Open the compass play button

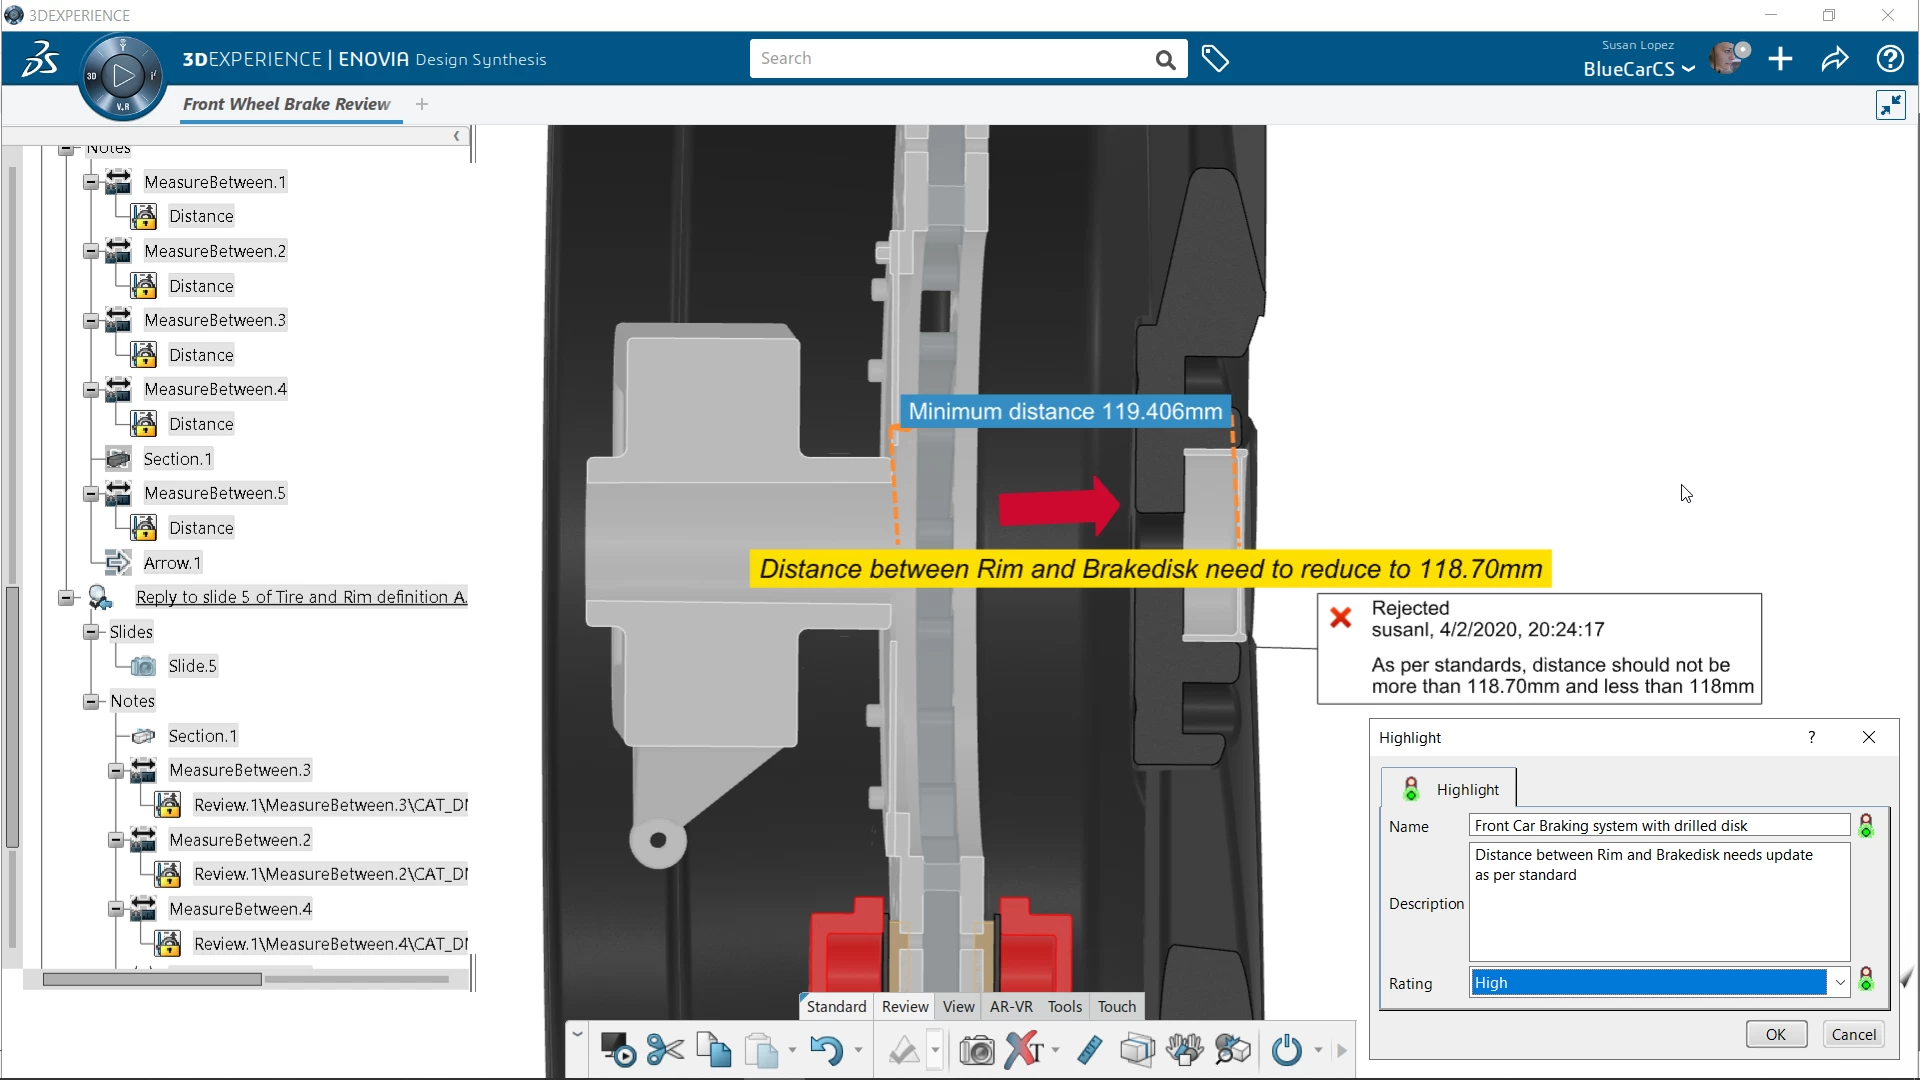point(123,76)
